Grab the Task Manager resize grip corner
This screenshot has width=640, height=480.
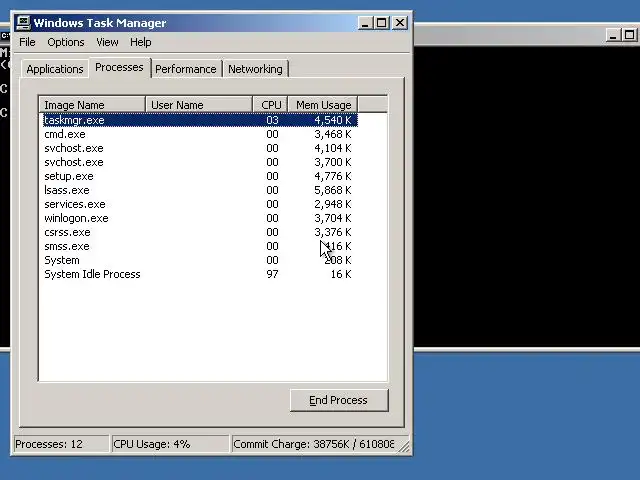(404, 447)
